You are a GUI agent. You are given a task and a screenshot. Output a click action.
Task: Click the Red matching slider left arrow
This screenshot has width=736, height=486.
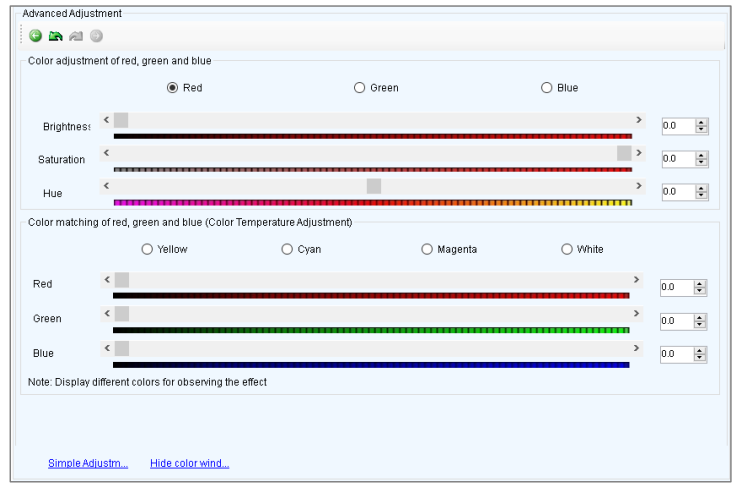click(x=107, y=280)
